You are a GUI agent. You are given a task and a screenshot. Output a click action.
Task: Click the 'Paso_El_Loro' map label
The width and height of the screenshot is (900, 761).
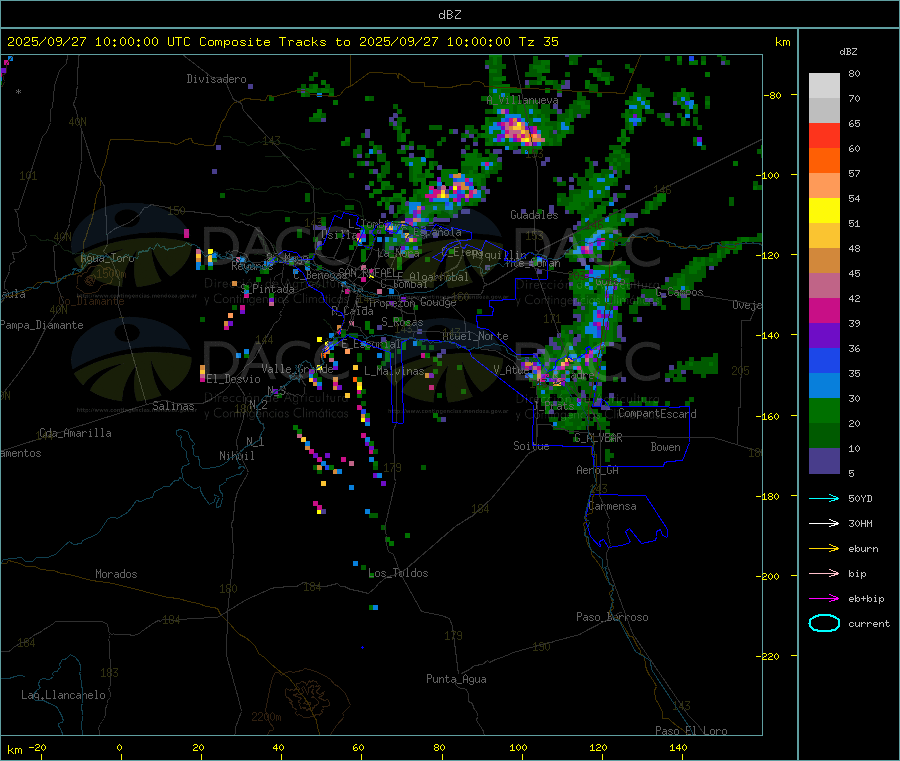pyautogui.click(x=691, y=731)
